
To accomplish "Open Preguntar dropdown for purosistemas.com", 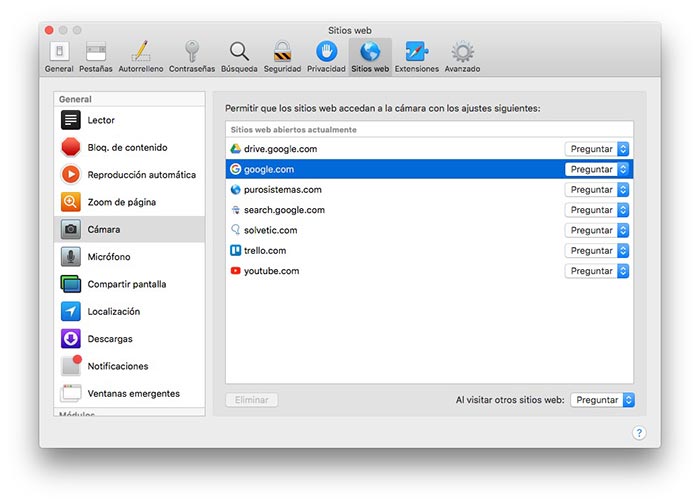I will click(597, 190).
